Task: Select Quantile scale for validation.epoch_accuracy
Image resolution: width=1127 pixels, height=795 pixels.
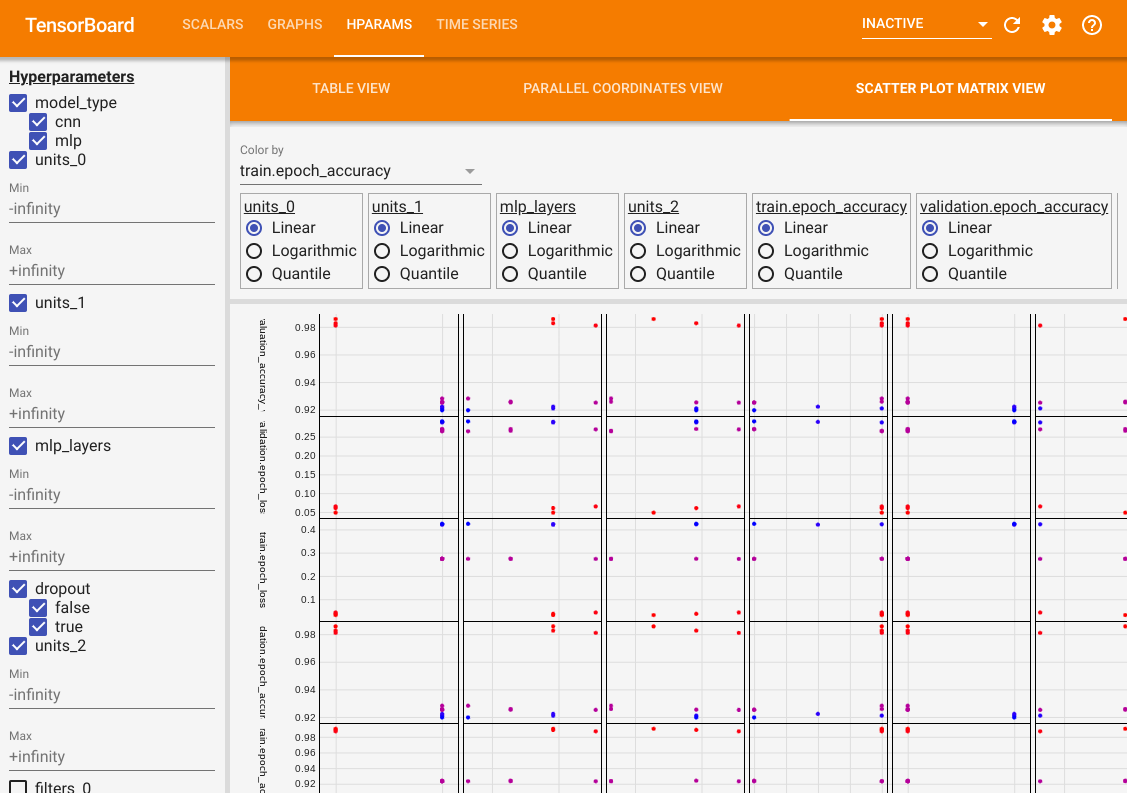Action: point(929,274)
